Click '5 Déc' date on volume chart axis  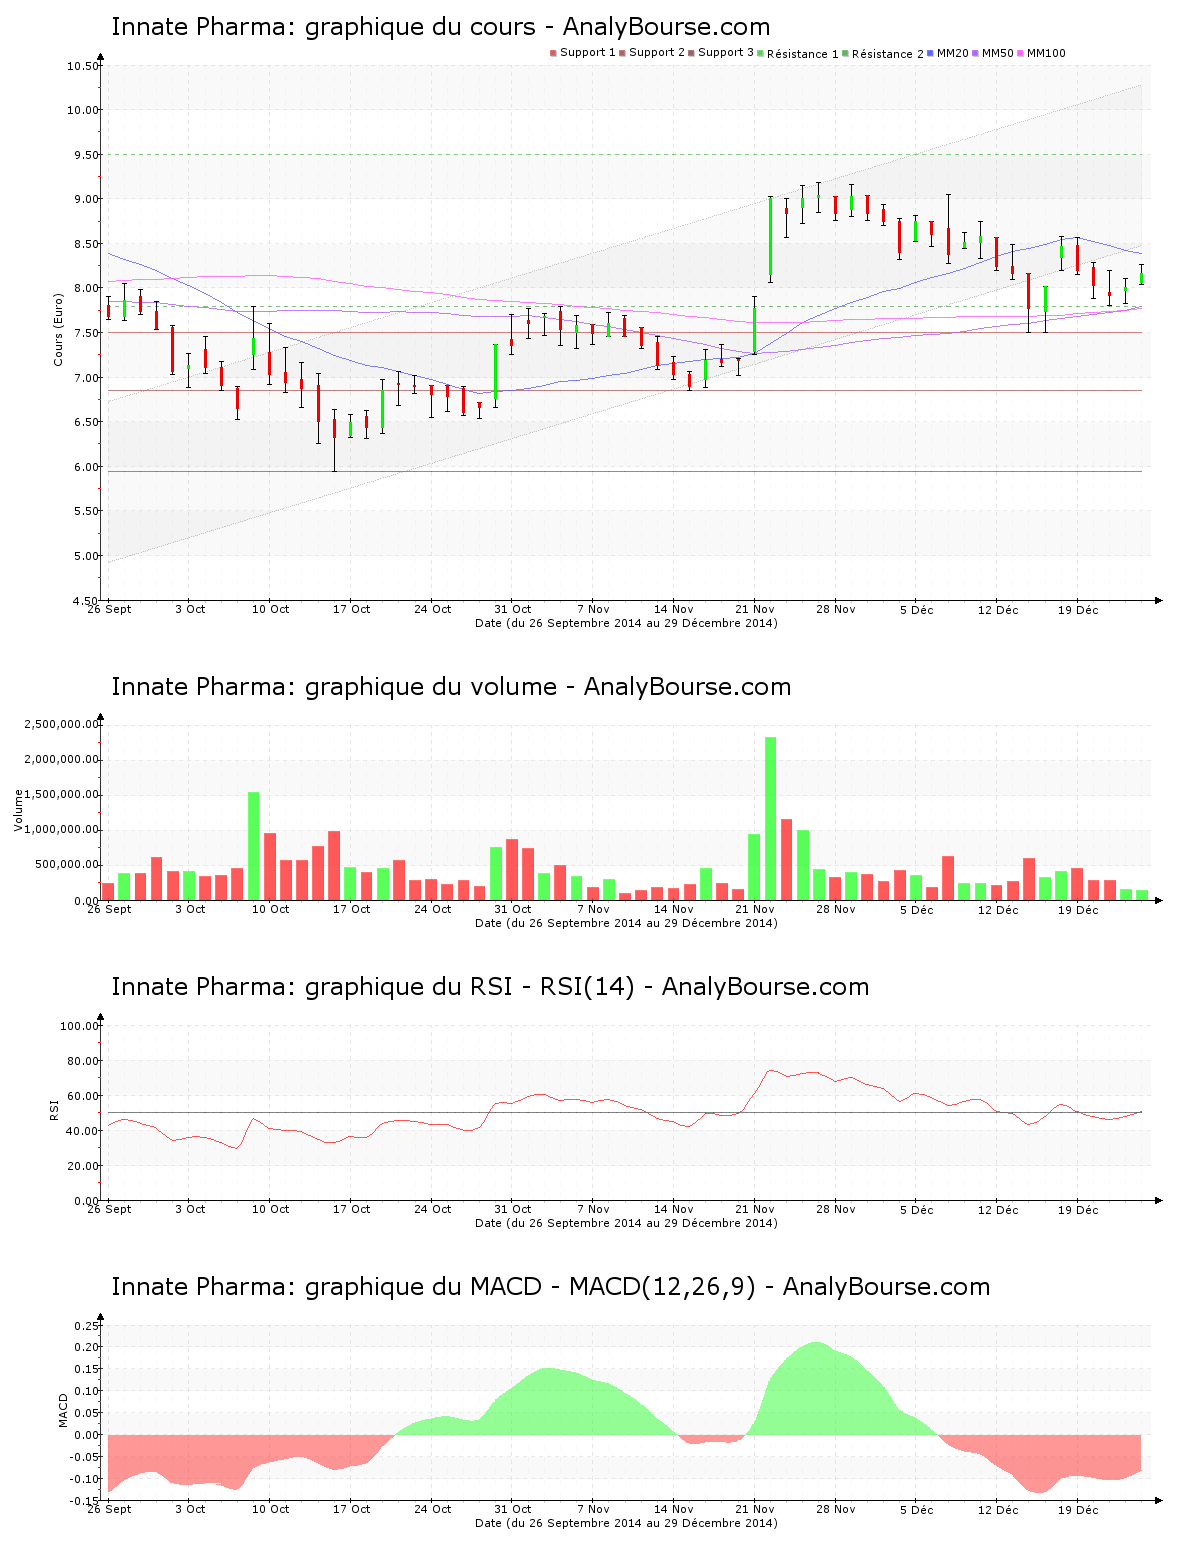click(x=916, y=910)
